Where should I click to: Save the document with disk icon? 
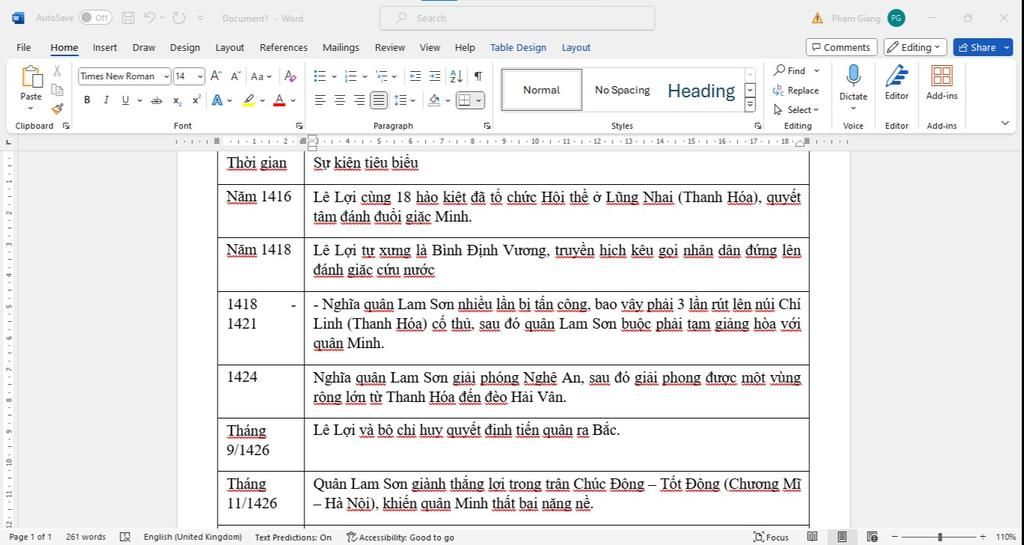click(129, 18)
